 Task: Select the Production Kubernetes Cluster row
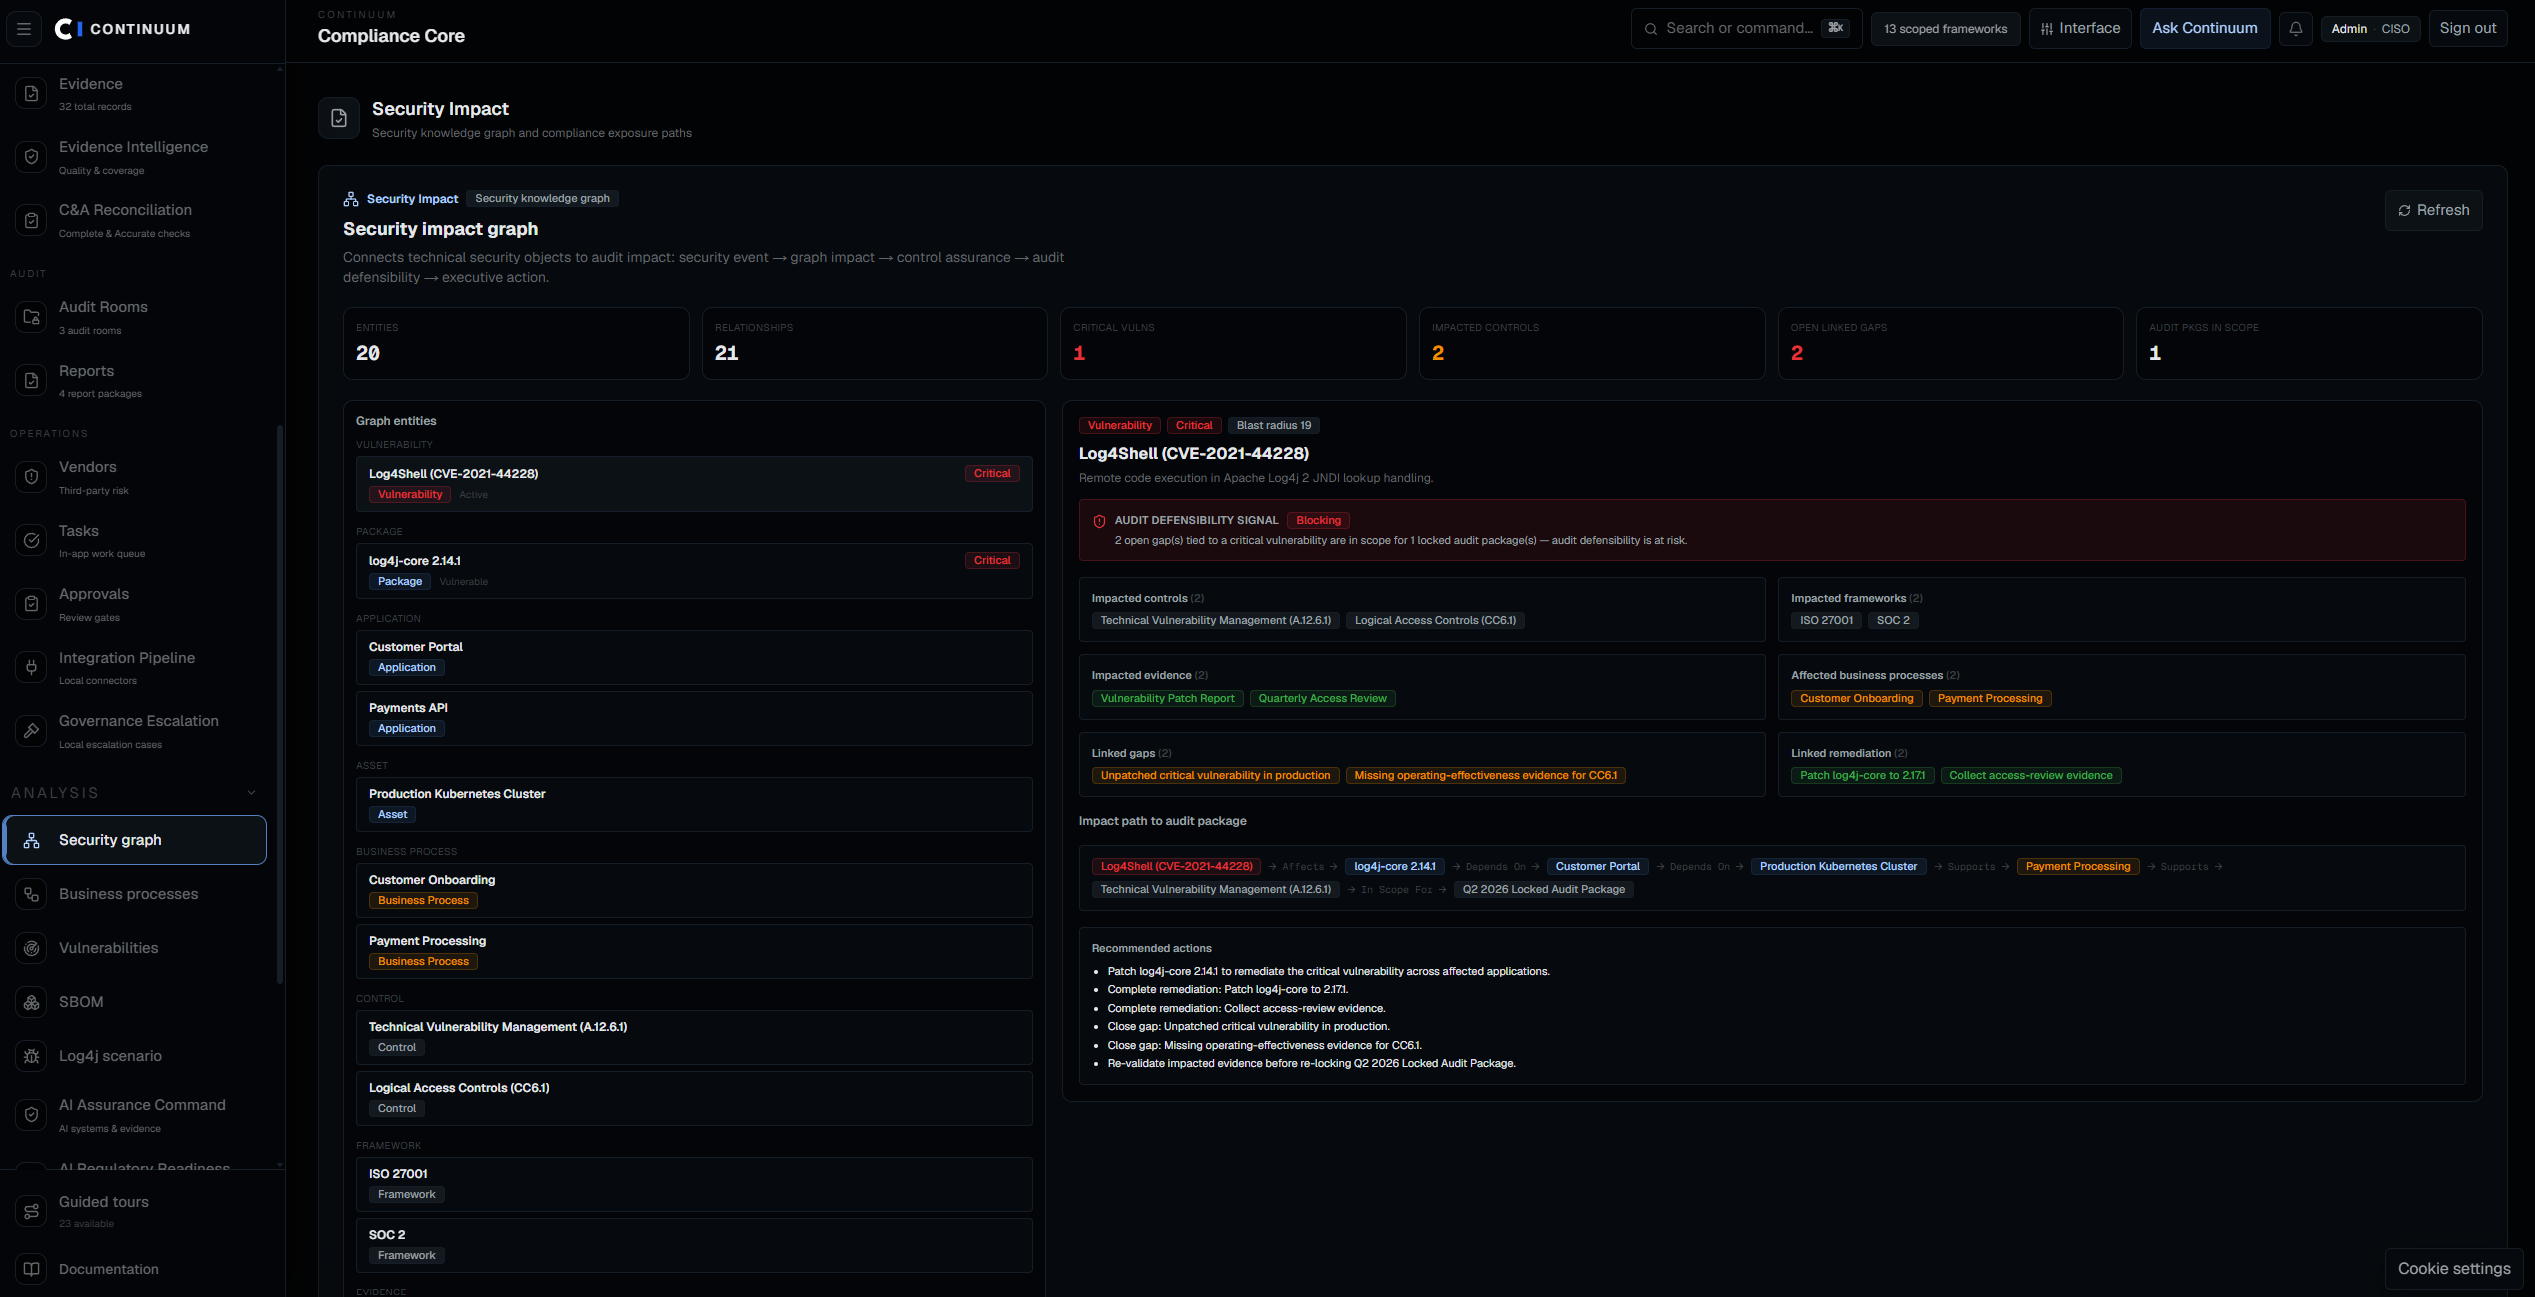pos(694,804)
